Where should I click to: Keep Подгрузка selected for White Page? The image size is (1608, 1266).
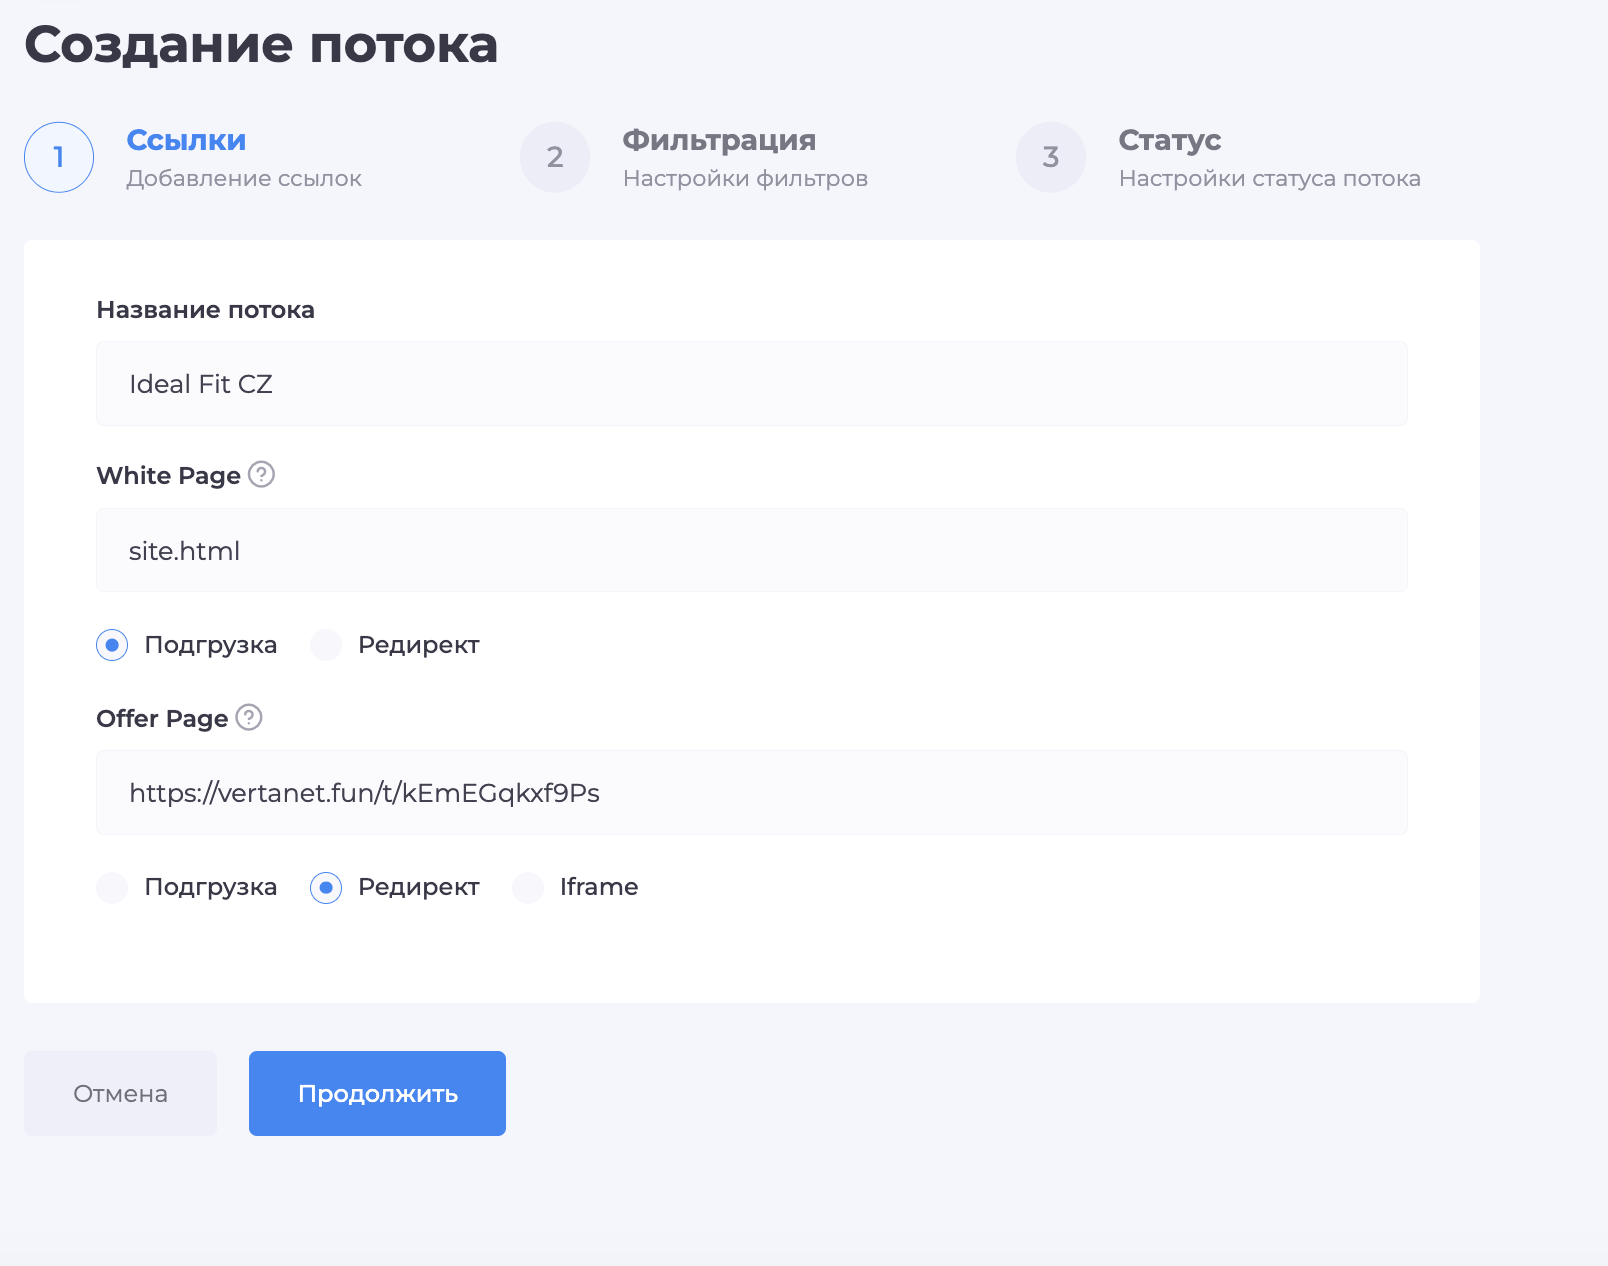(x=111, y=645)
